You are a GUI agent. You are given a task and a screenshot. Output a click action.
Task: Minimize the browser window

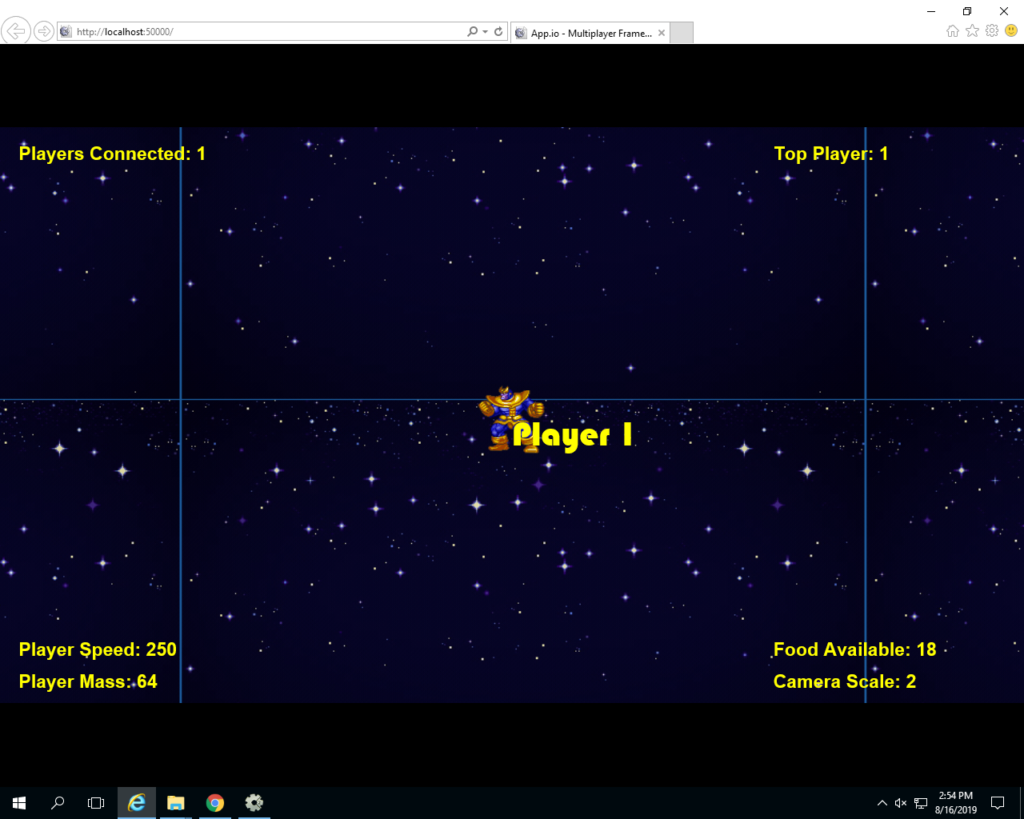pos(931,11)
